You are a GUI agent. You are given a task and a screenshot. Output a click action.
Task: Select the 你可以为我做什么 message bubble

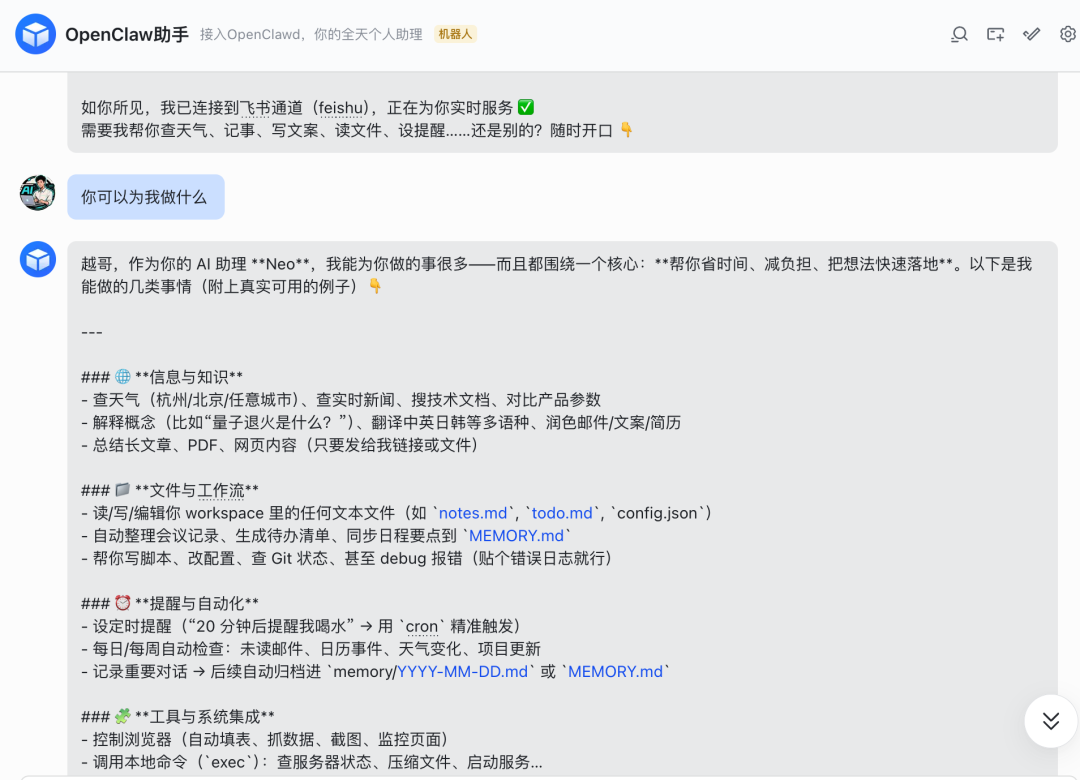pos(145,197)
